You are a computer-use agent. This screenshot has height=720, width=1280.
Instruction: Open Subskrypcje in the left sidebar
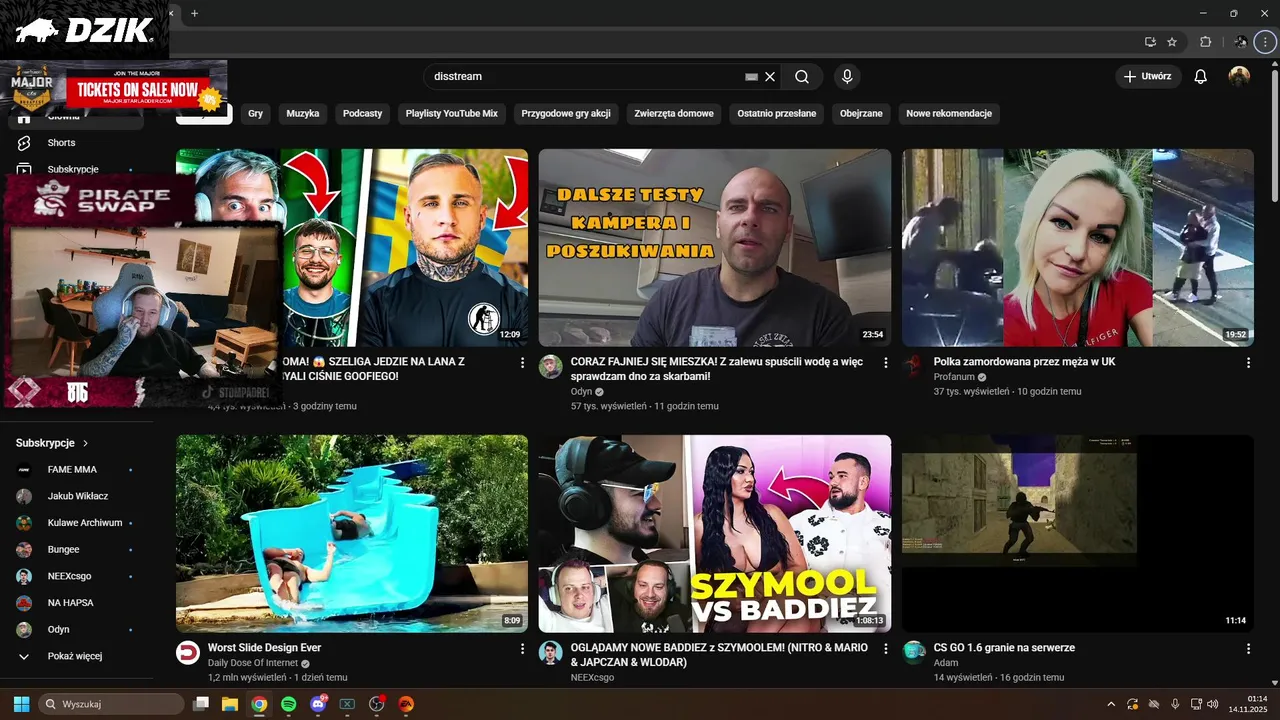[x=75, y=169]
